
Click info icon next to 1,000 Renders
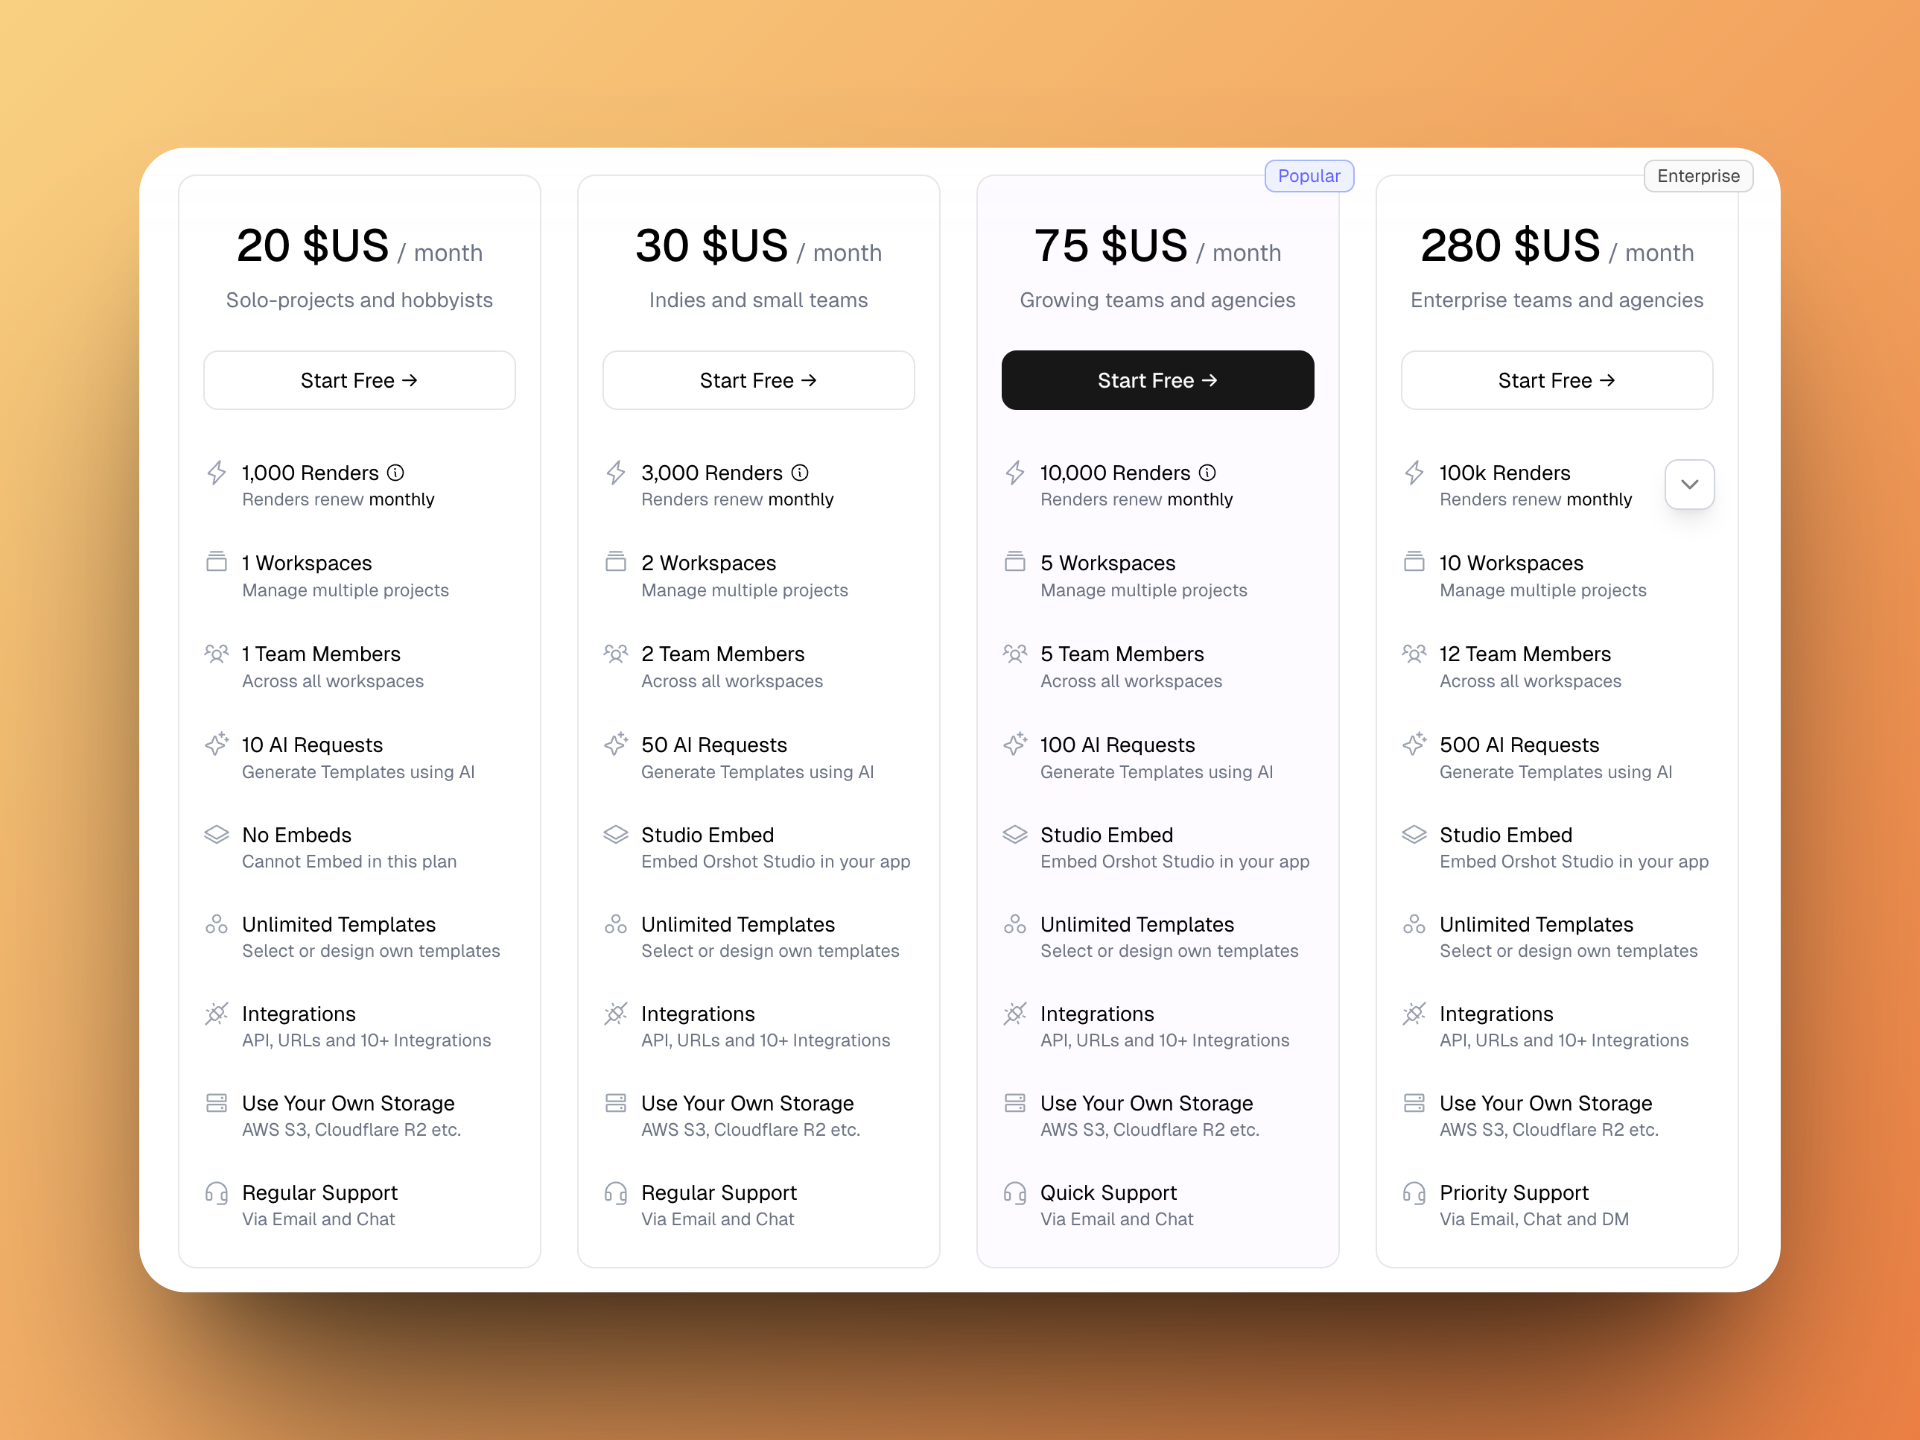(x=396, y=472)
